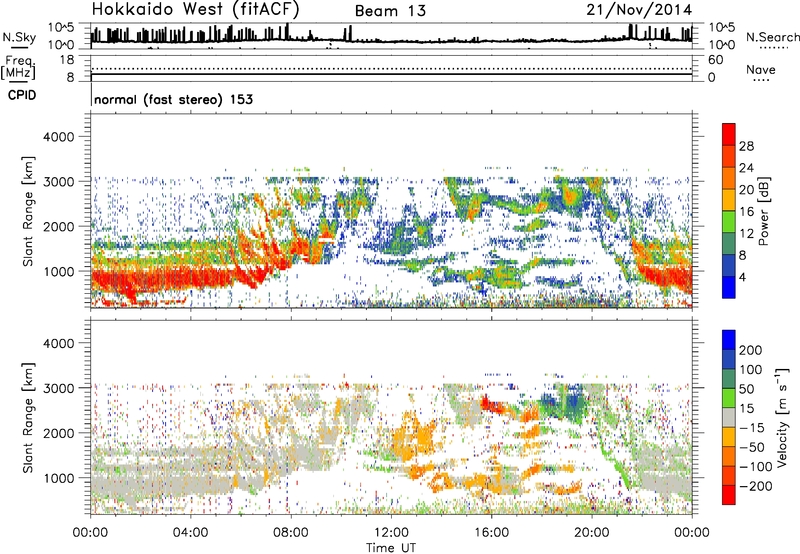The width and height of the screenshot is (800, 554).
Task: Click the 'CPID' row label
Action: (22, 95)
